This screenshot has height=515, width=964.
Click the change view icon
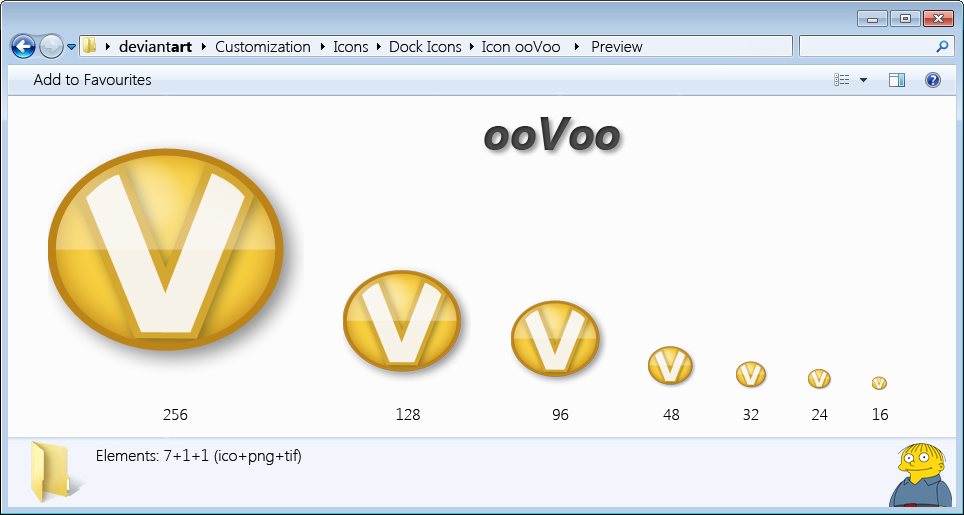pyautogui.click(x=842, y=80)
